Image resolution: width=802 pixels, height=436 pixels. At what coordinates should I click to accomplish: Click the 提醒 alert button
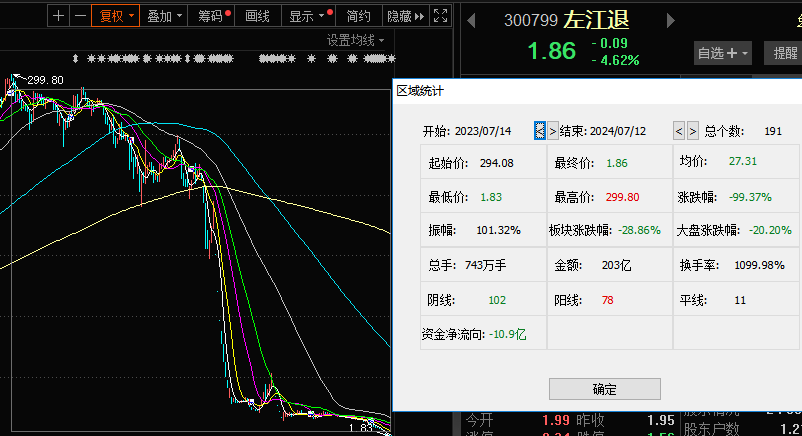782,53
